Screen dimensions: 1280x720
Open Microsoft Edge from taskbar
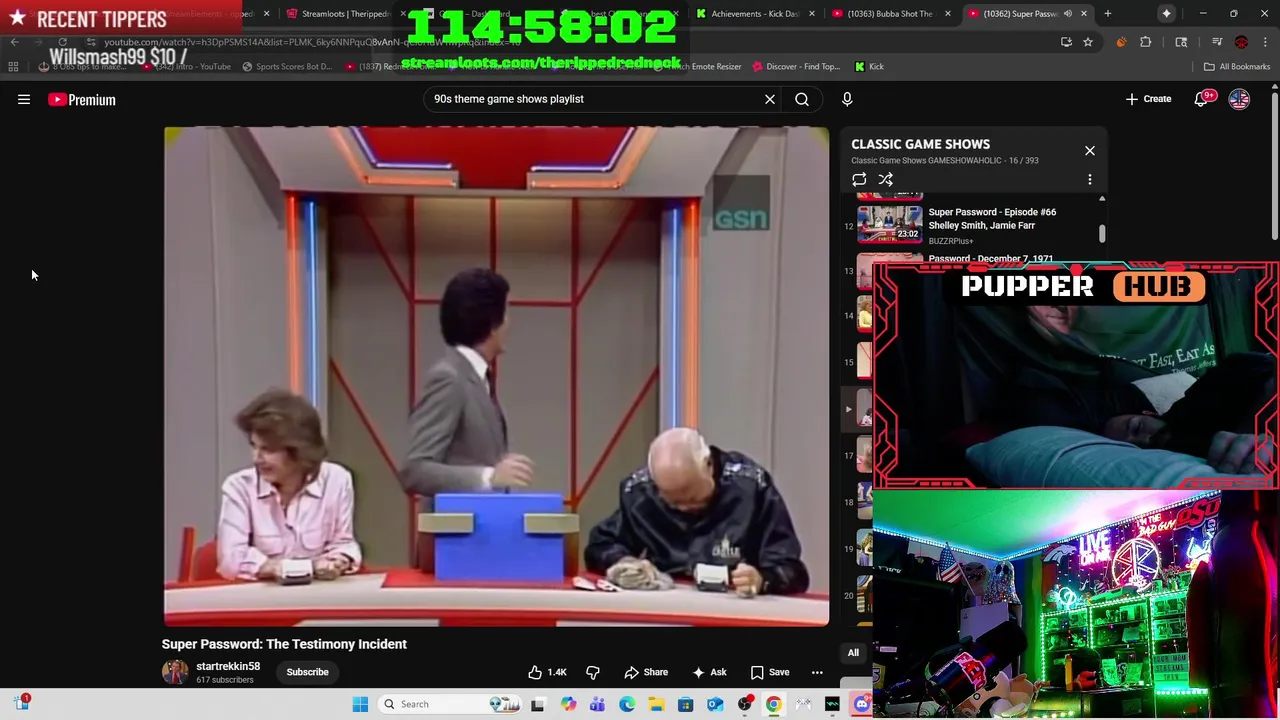(627, 704)
